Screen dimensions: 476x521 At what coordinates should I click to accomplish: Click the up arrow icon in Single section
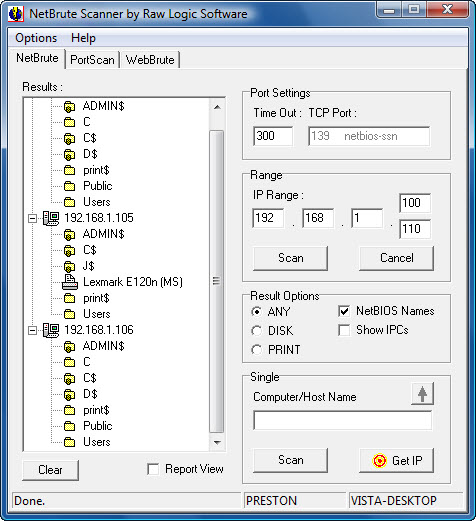pos(422,394)
